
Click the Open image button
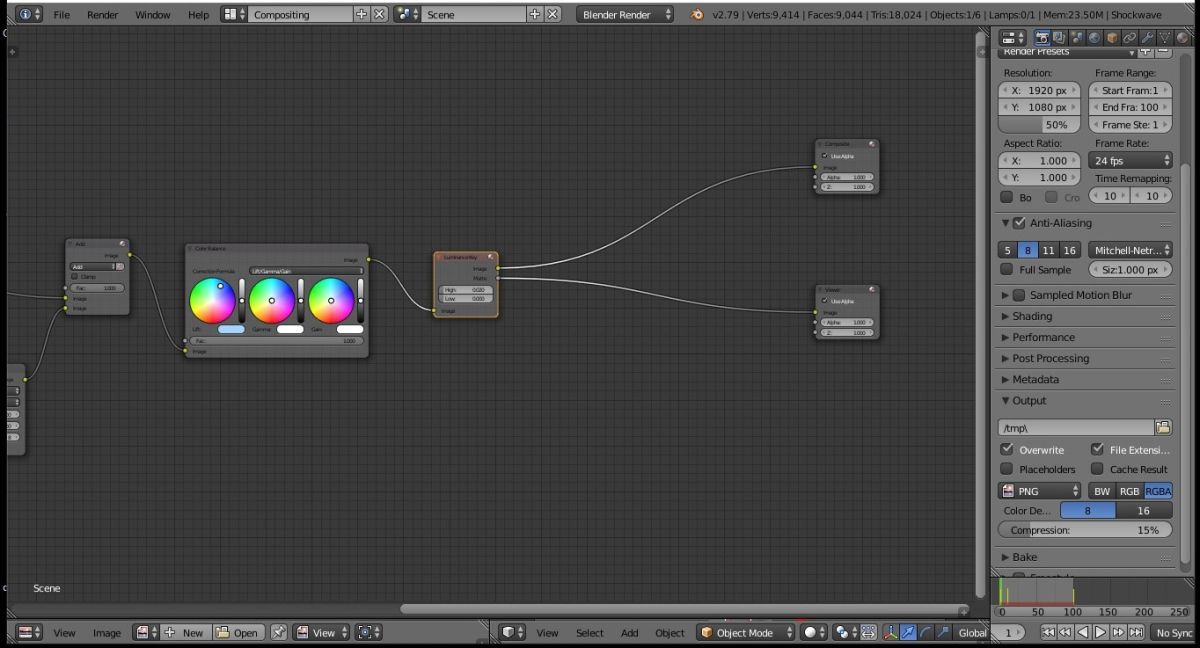tap(238, 632)
